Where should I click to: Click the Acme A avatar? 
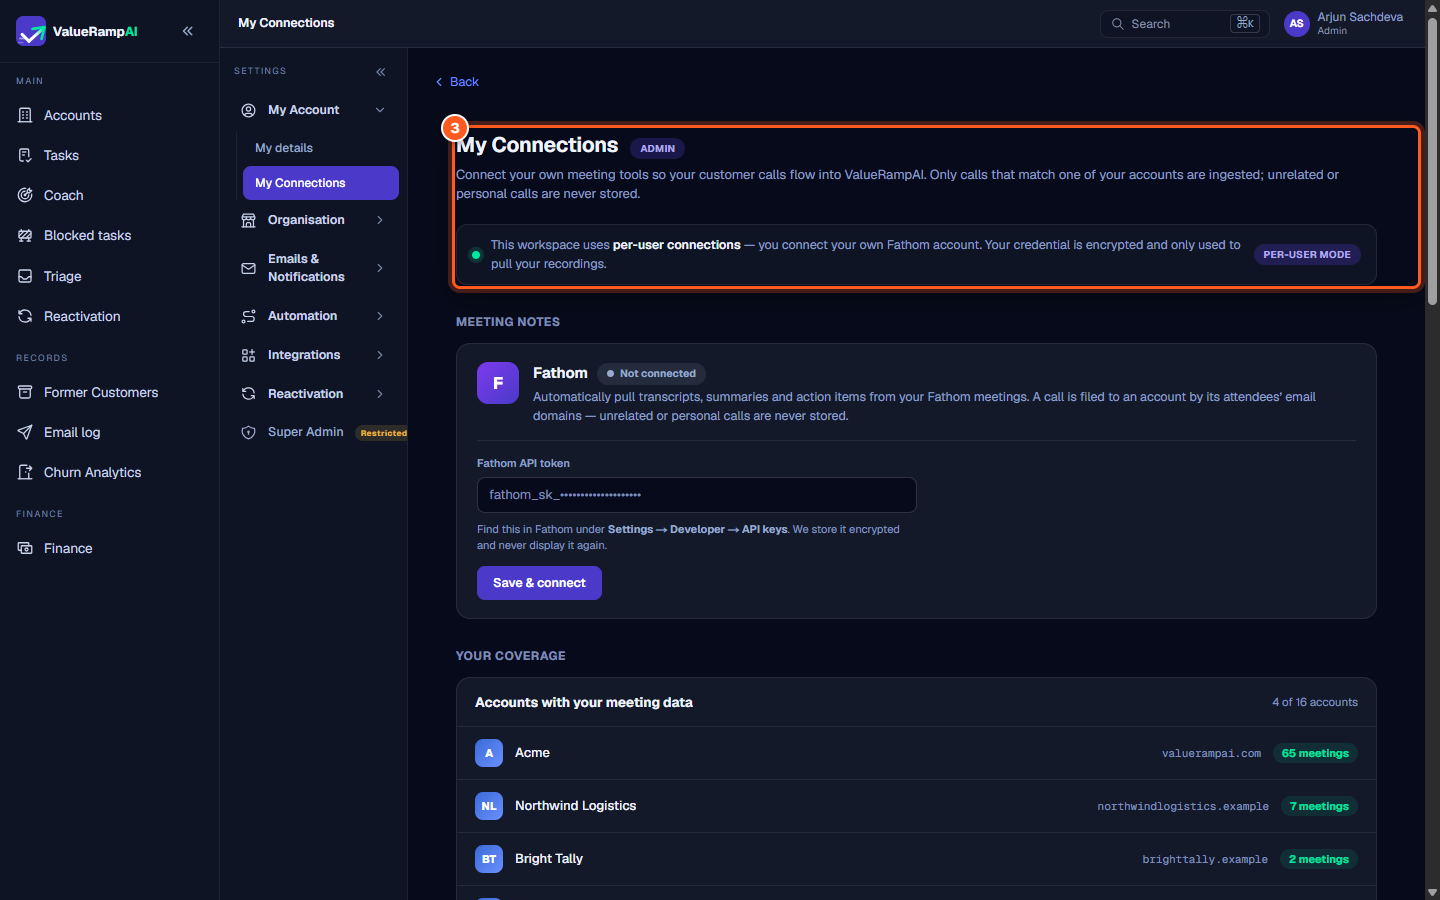coord(489,753)
